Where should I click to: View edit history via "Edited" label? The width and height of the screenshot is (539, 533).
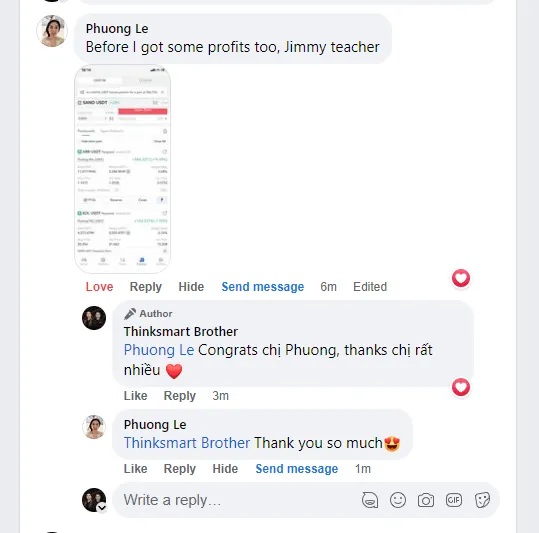coord(370,287)
